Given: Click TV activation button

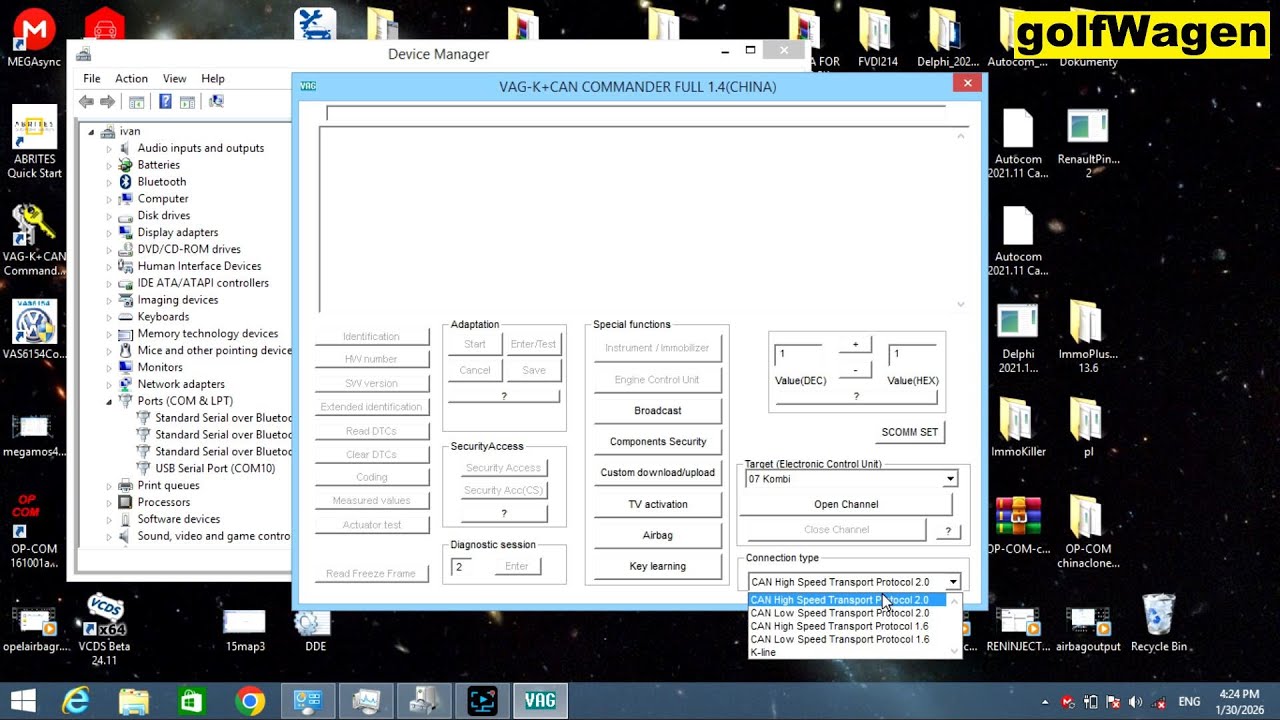Looking at the screenshot, I should tap(658, 504).
